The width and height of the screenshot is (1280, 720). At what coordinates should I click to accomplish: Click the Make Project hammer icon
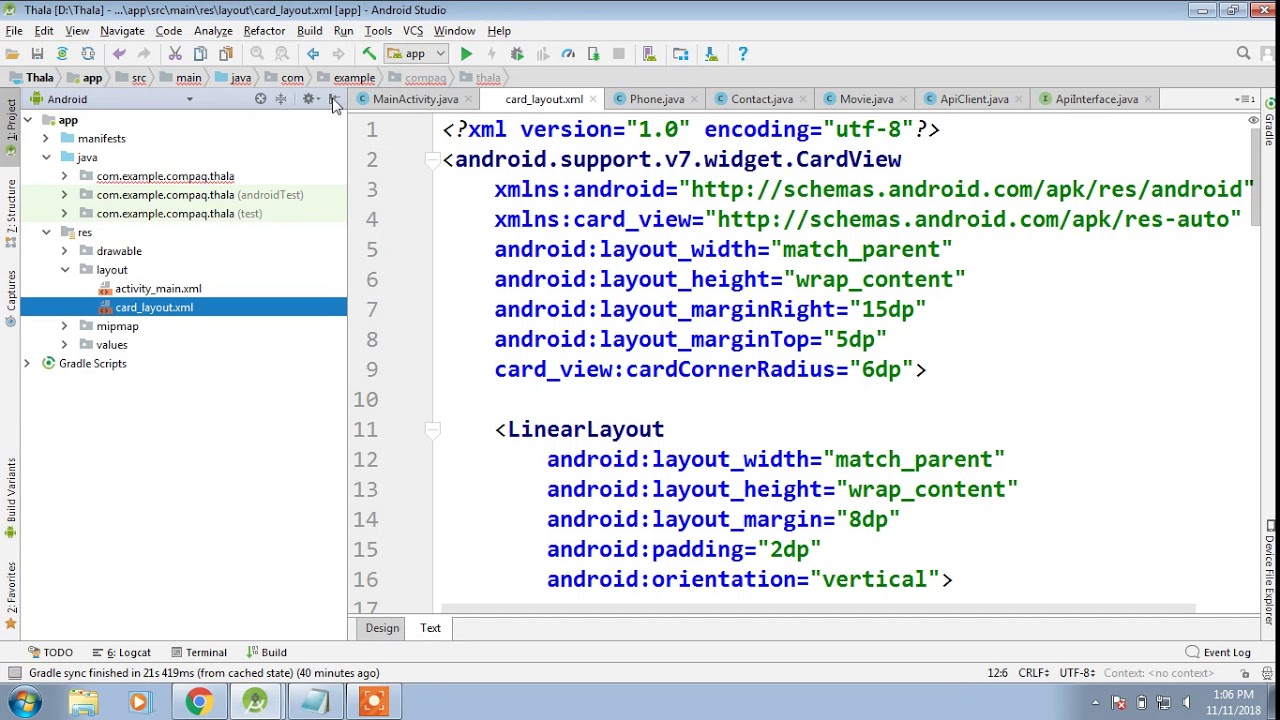369,54
